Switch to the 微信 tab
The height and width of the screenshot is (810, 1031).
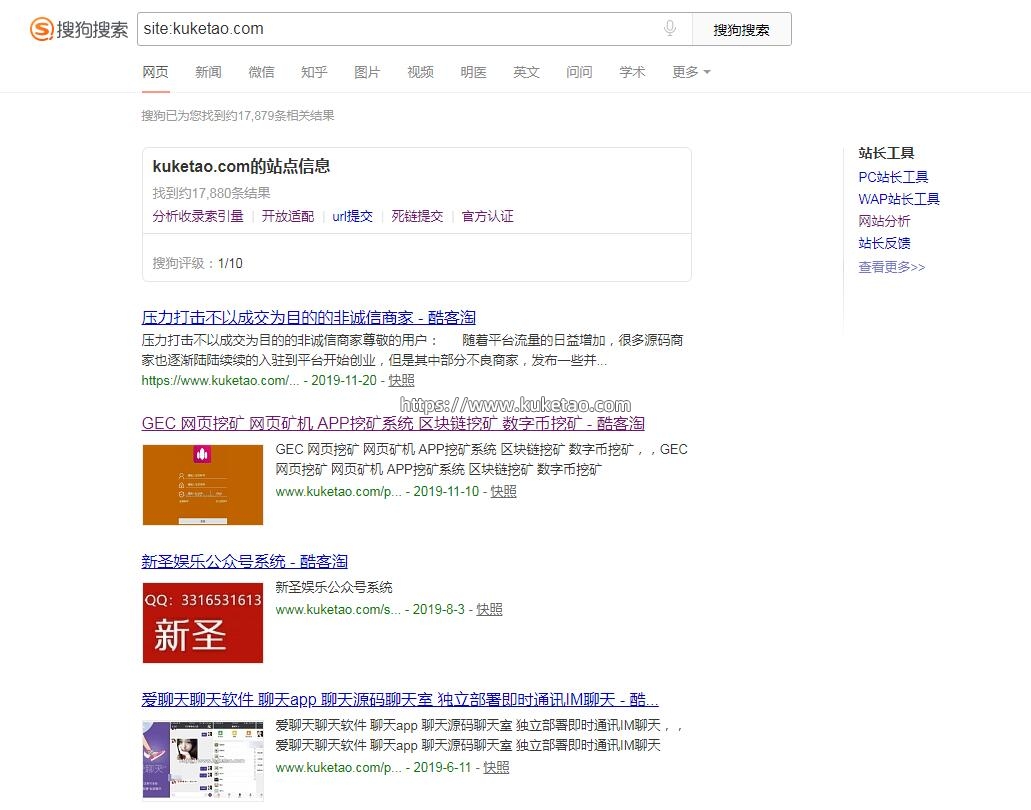(x=261, y=72)
